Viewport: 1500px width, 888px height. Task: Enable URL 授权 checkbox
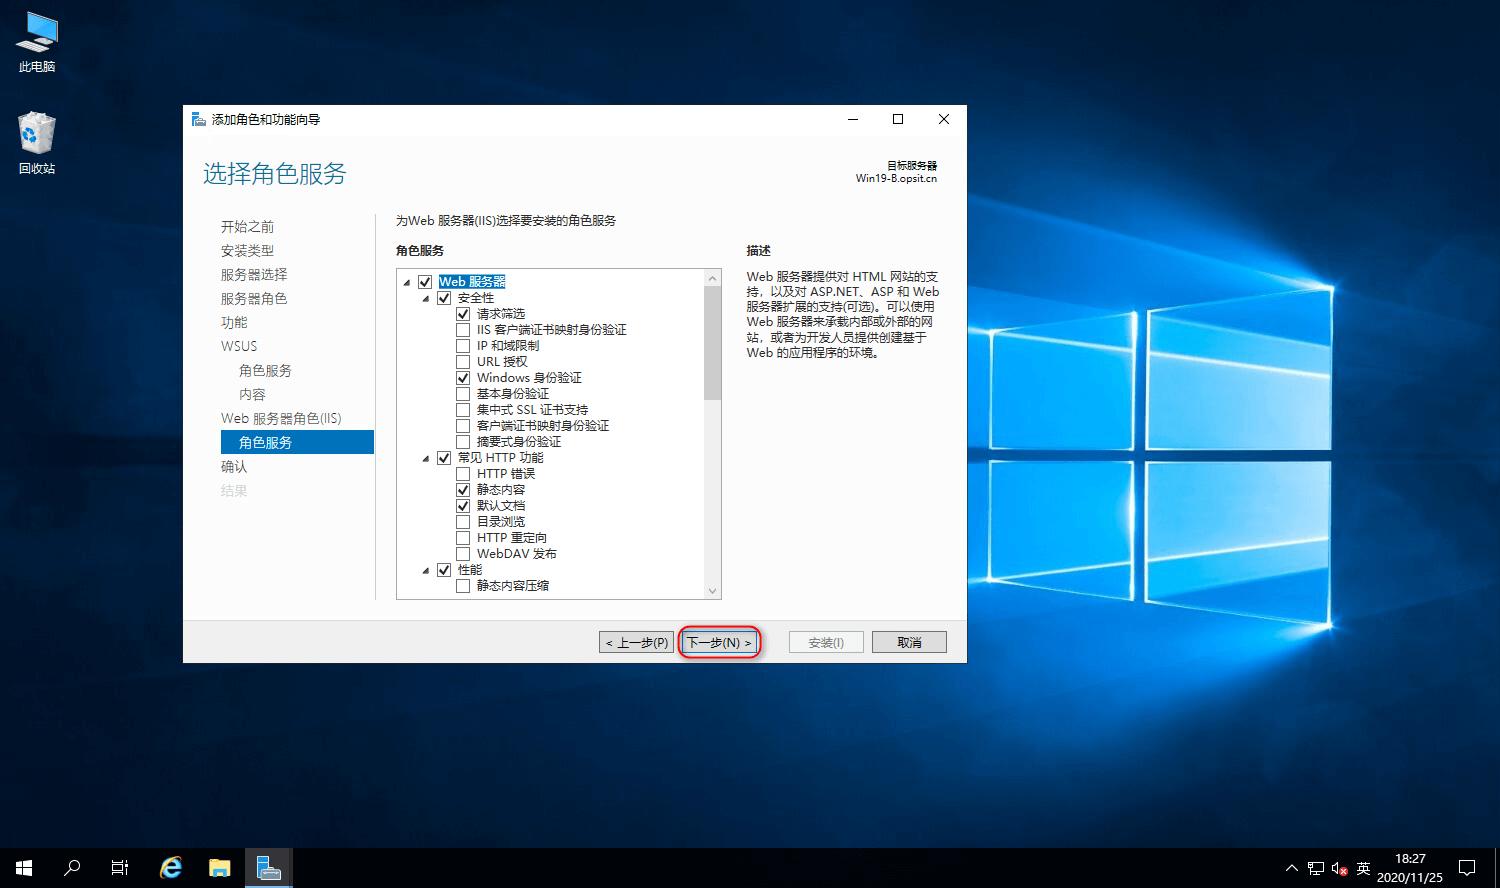coord(463,362)
